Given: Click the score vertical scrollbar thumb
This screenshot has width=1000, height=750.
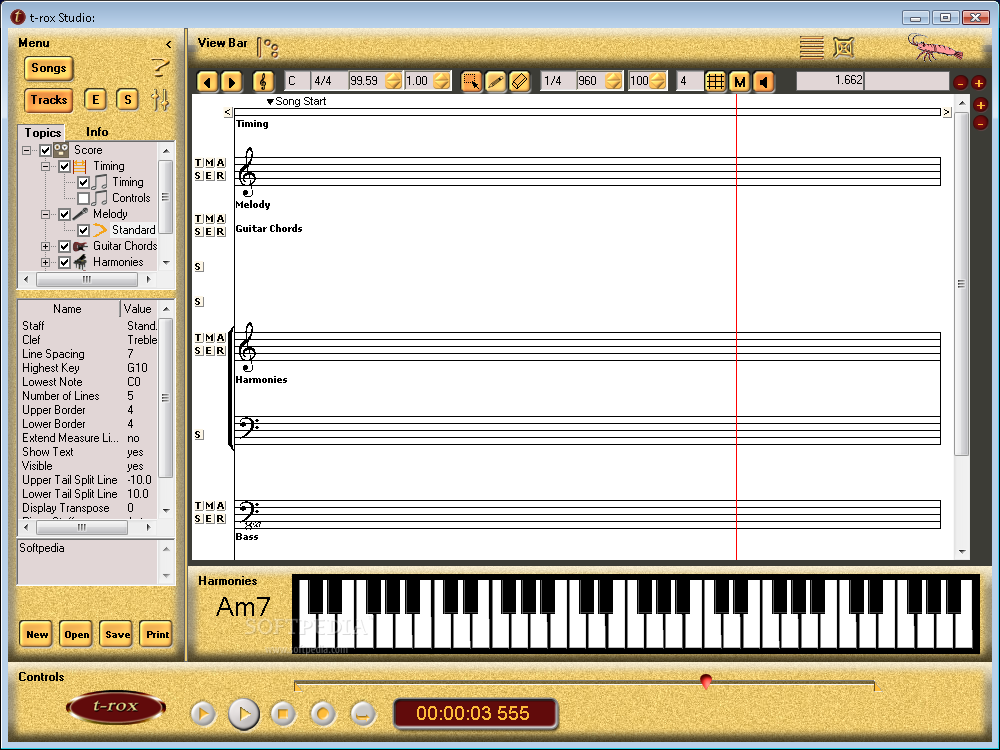Looking at the screenshot, I should 961,284.
